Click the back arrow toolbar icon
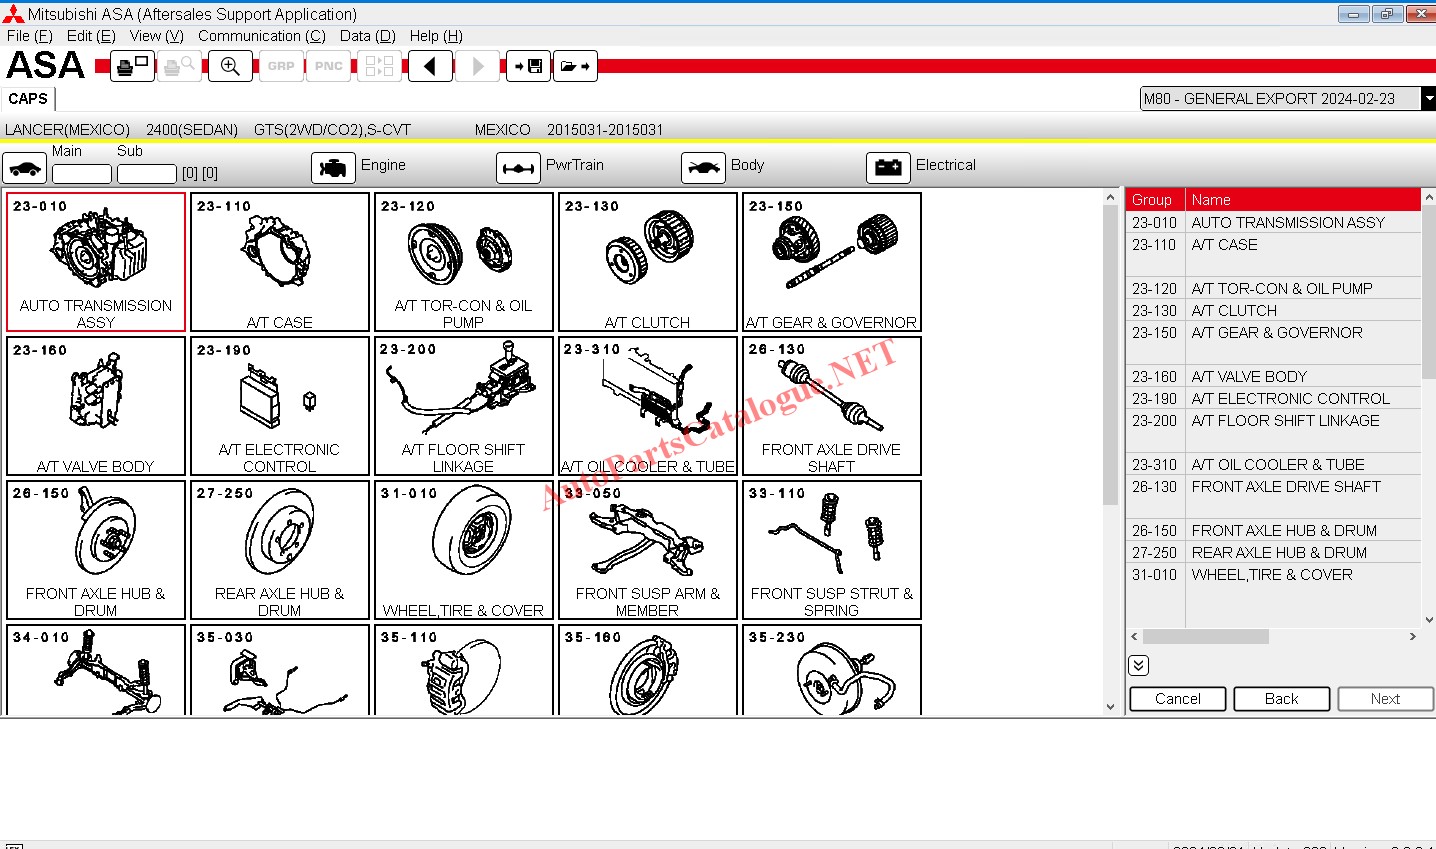 430,66
